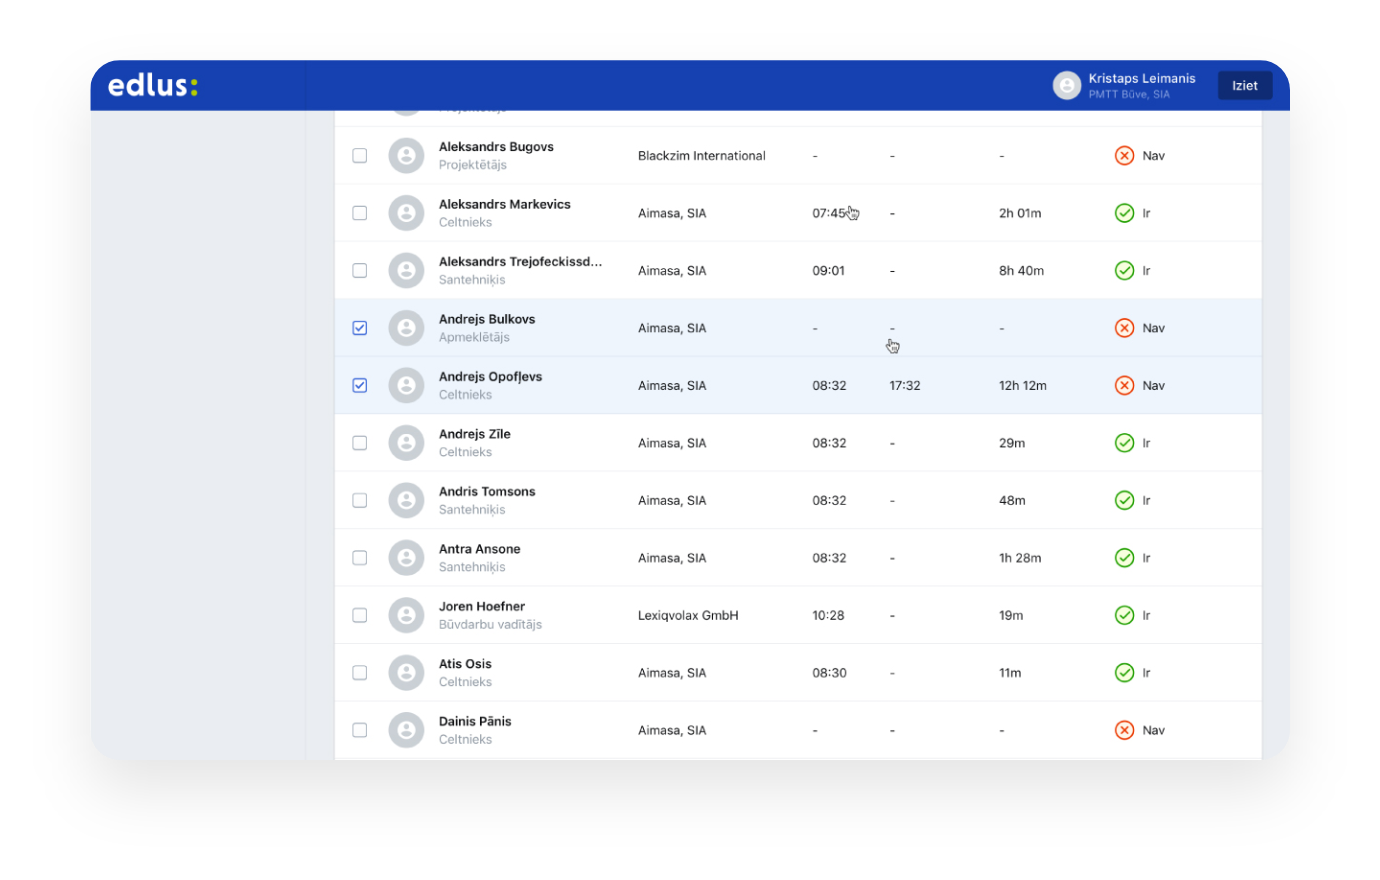Click the Iziet logout button

coord(1245,86)
